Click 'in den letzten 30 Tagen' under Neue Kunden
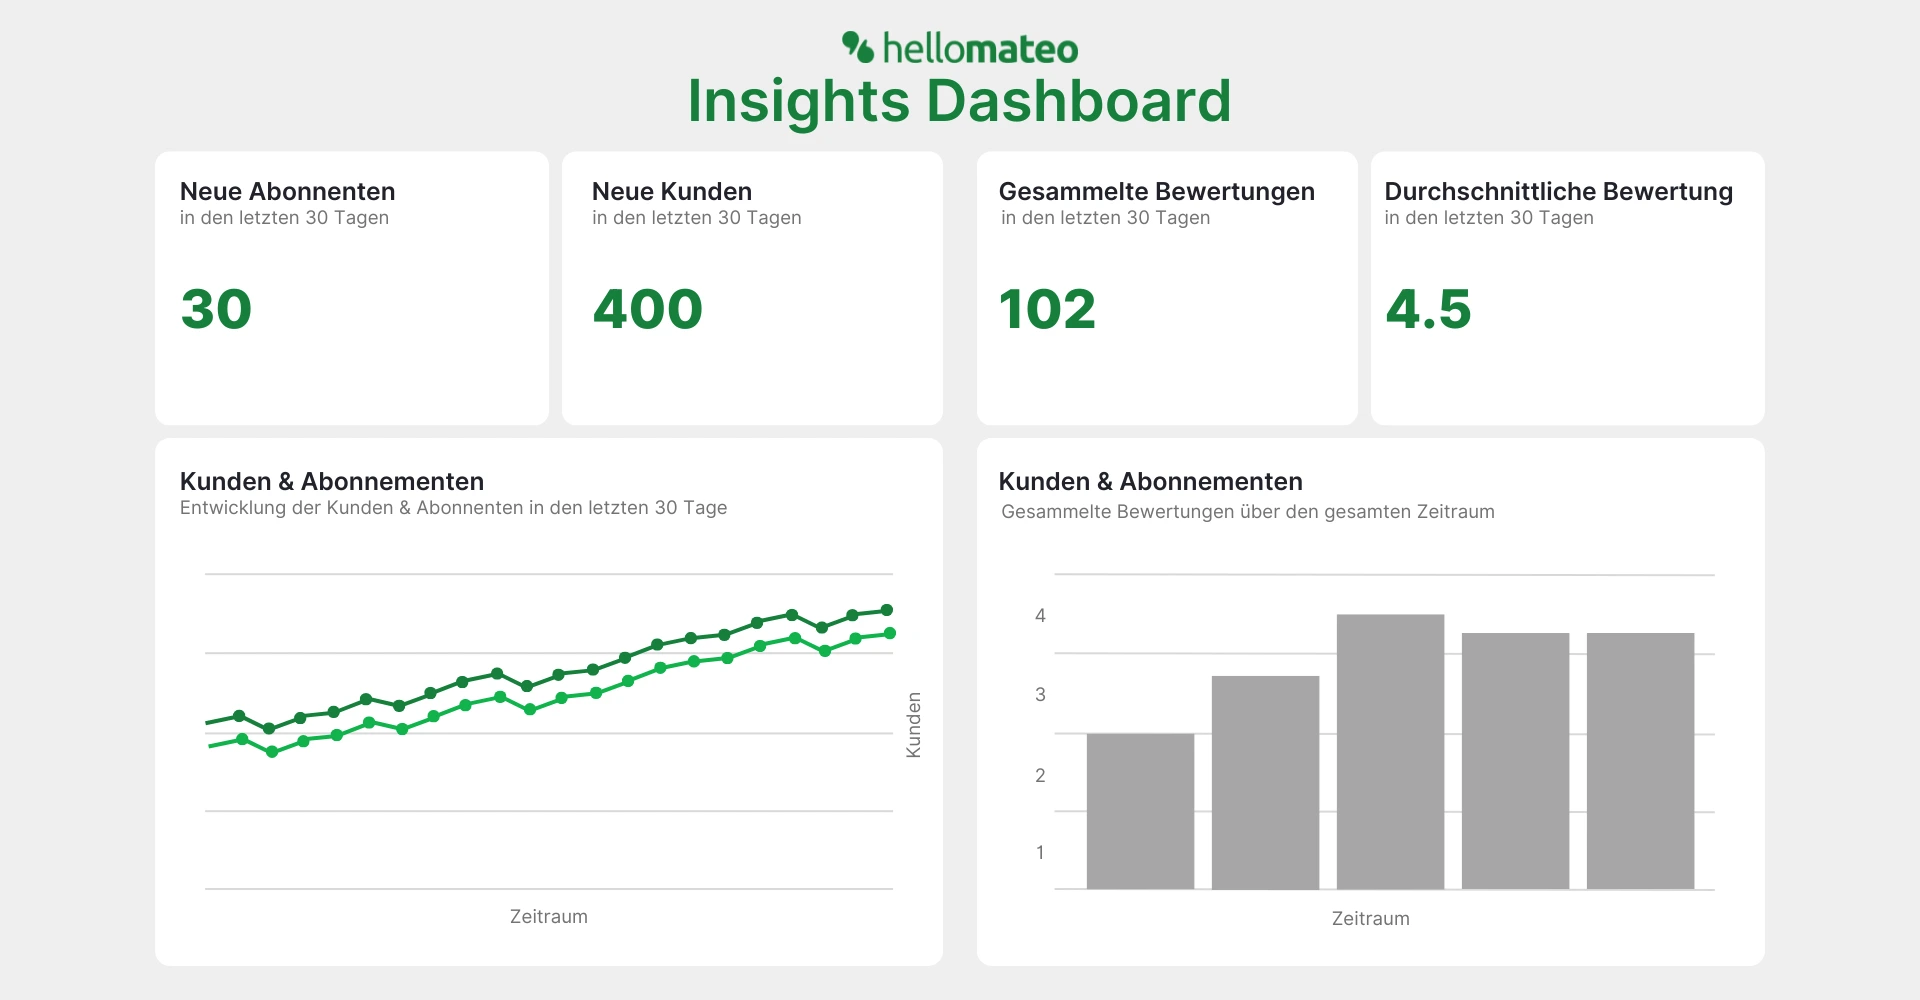1920x1000 pixels. pos(697,218)
